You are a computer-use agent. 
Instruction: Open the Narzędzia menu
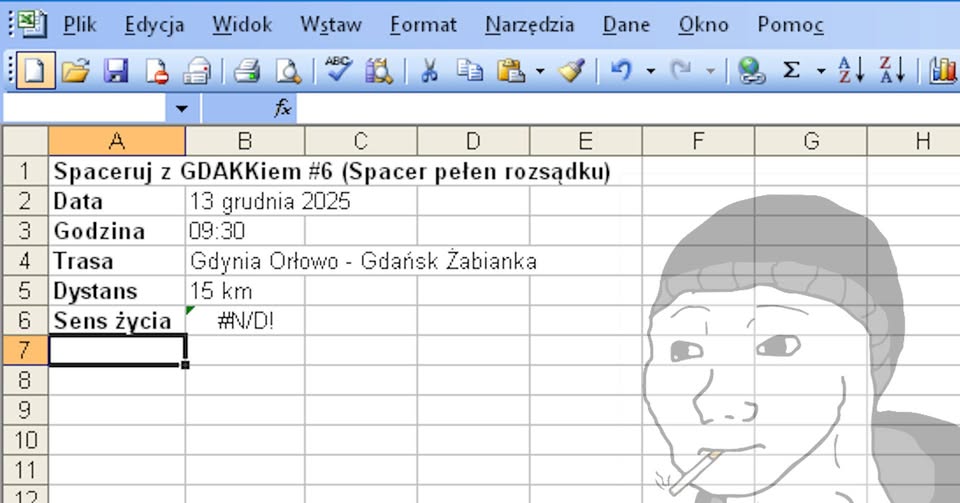point(529,25)
